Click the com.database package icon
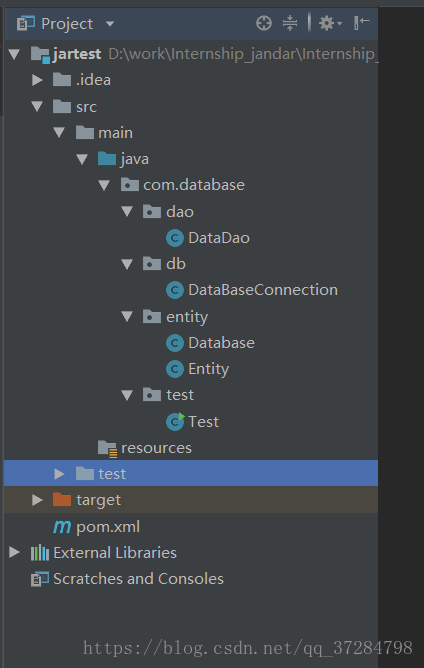The width and height of the screenshot is (424, 668). [x=130, y=185]
